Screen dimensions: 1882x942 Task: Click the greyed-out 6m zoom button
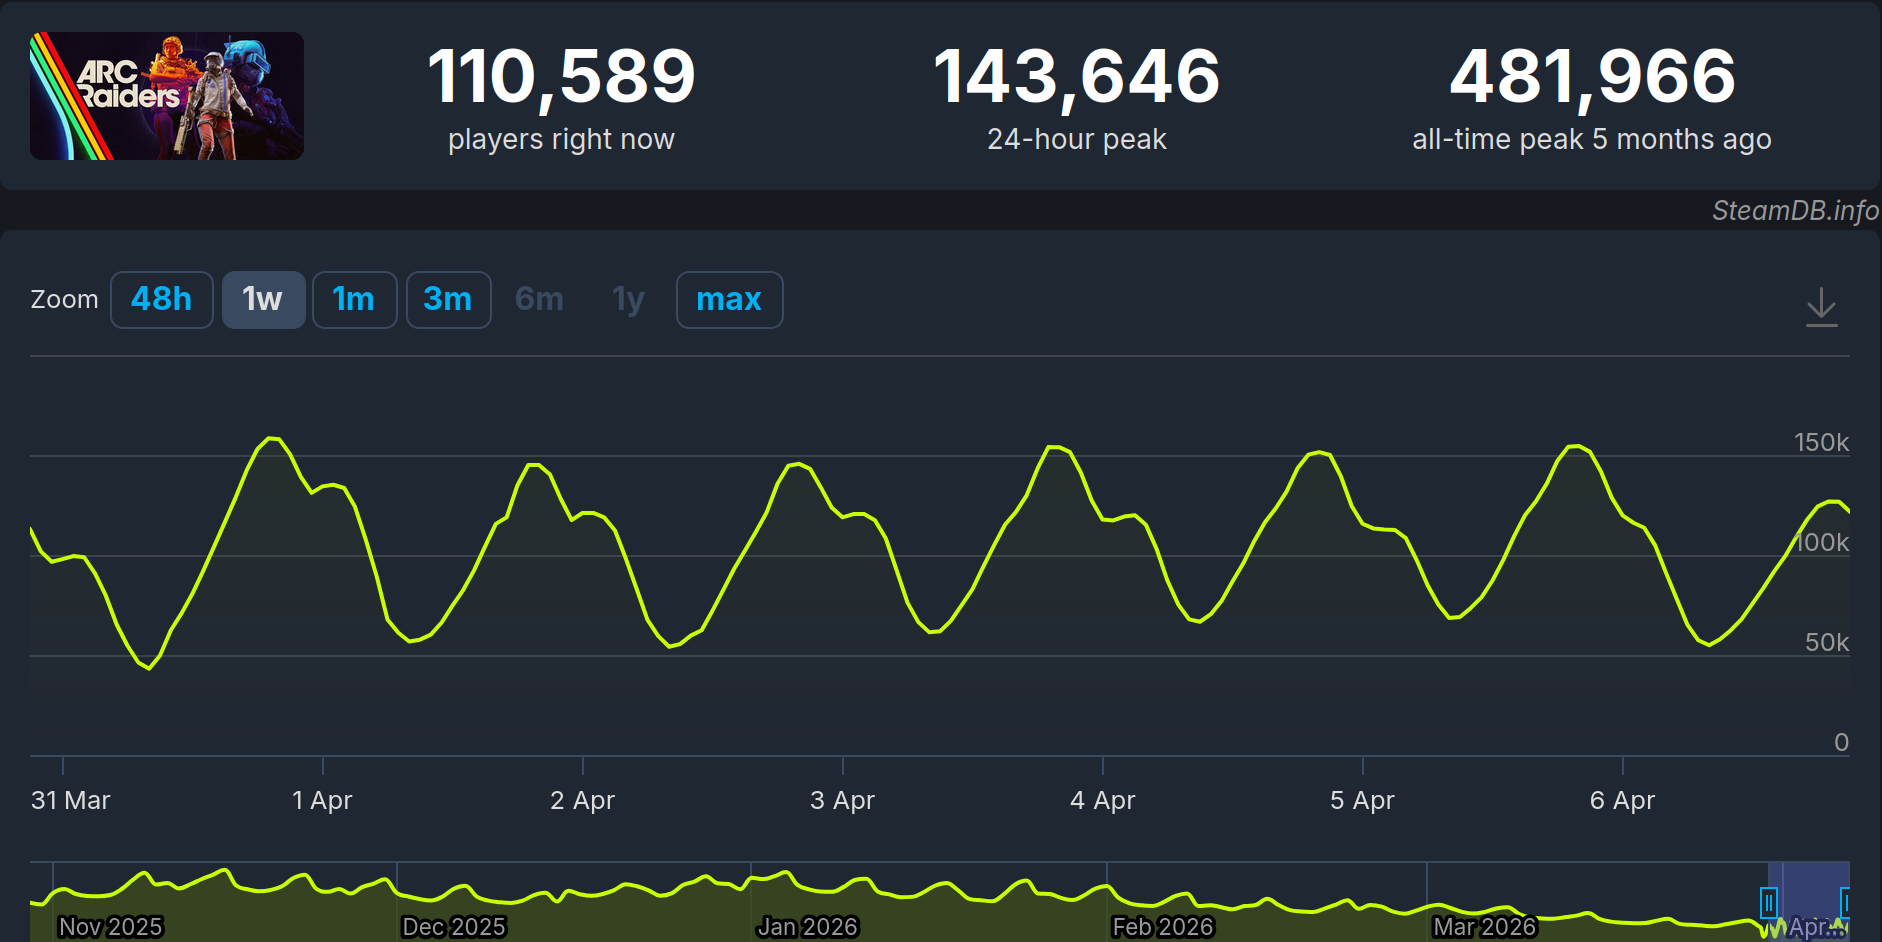coord(539,300)
